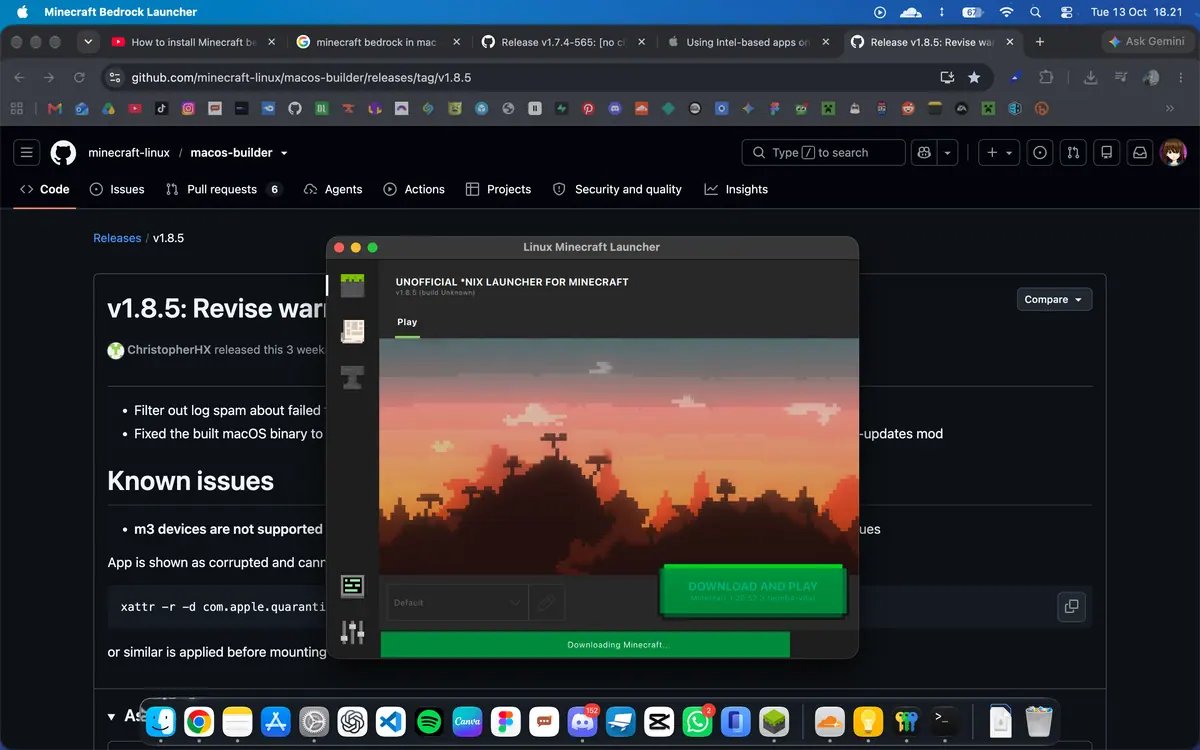Open launcher settings sliders icon
The width and height of the screenshot is (1200, 750).
[x=352, y=632]
